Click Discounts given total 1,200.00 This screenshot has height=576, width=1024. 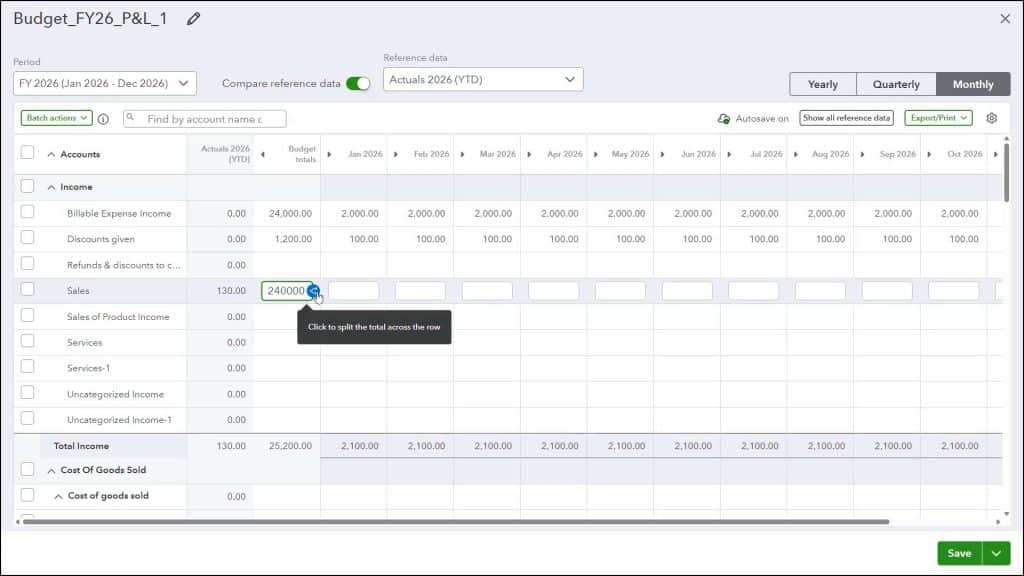click(x=293, y=239)
